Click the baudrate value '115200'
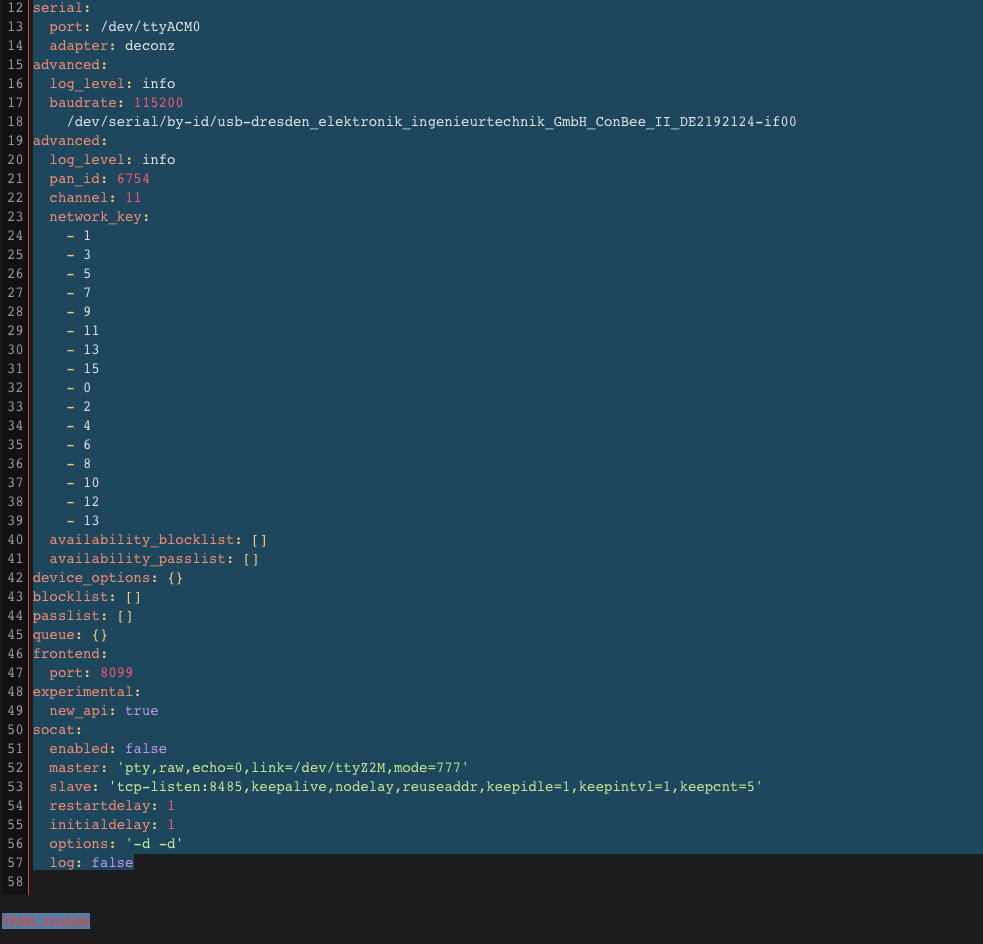983x944 pixels. pyautogui.click(x=159, y=103)
